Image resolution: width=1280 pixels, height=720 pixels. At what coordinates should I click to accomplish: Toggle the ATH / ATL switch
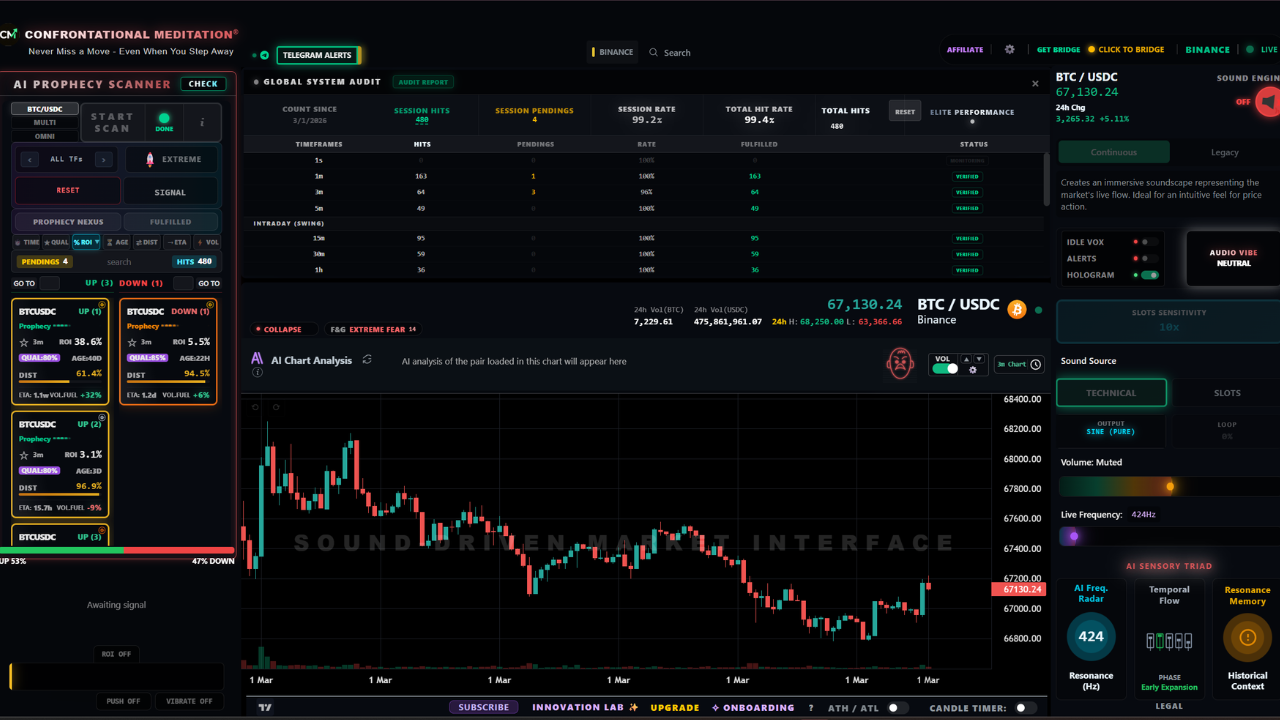click(x=899, y=708)
